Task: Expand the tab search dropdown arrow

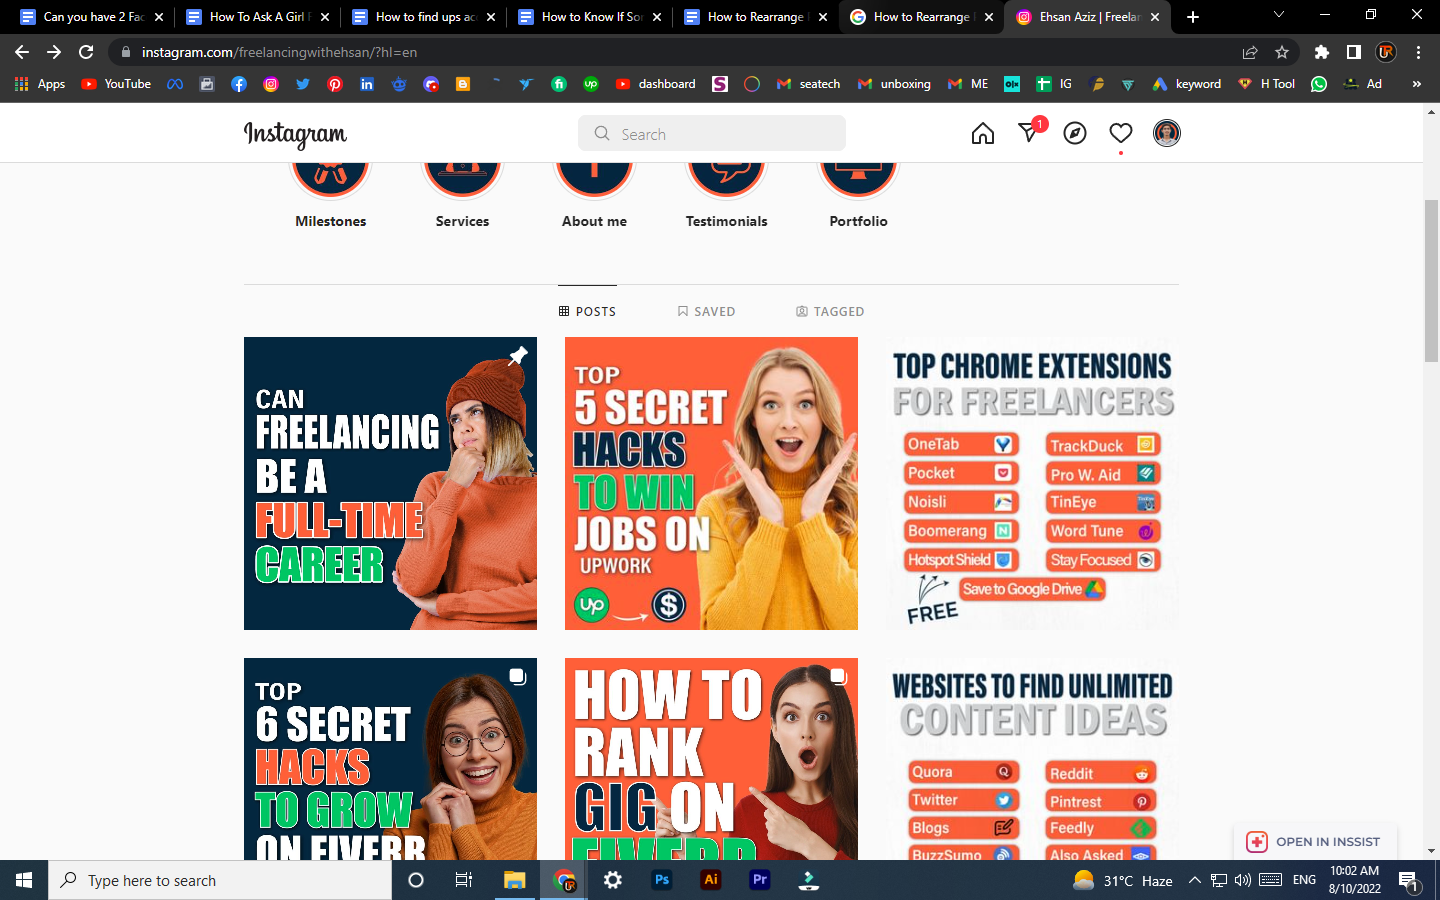Action: [x=1278, y=15]
